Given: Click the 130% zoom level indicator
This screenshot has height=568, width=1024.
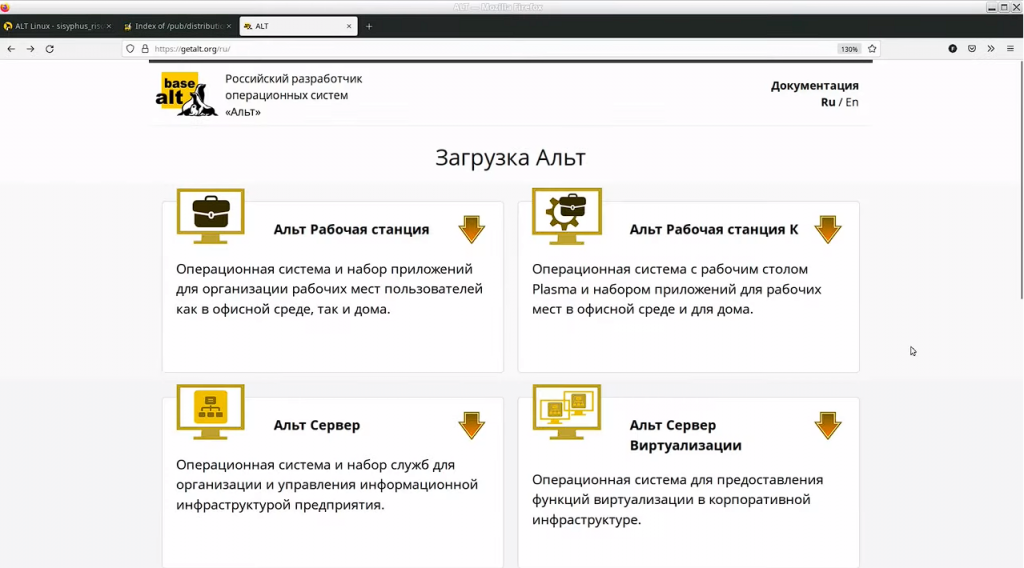Looking at the screenshot, I should pyautogui.click(x=849, y=49).
